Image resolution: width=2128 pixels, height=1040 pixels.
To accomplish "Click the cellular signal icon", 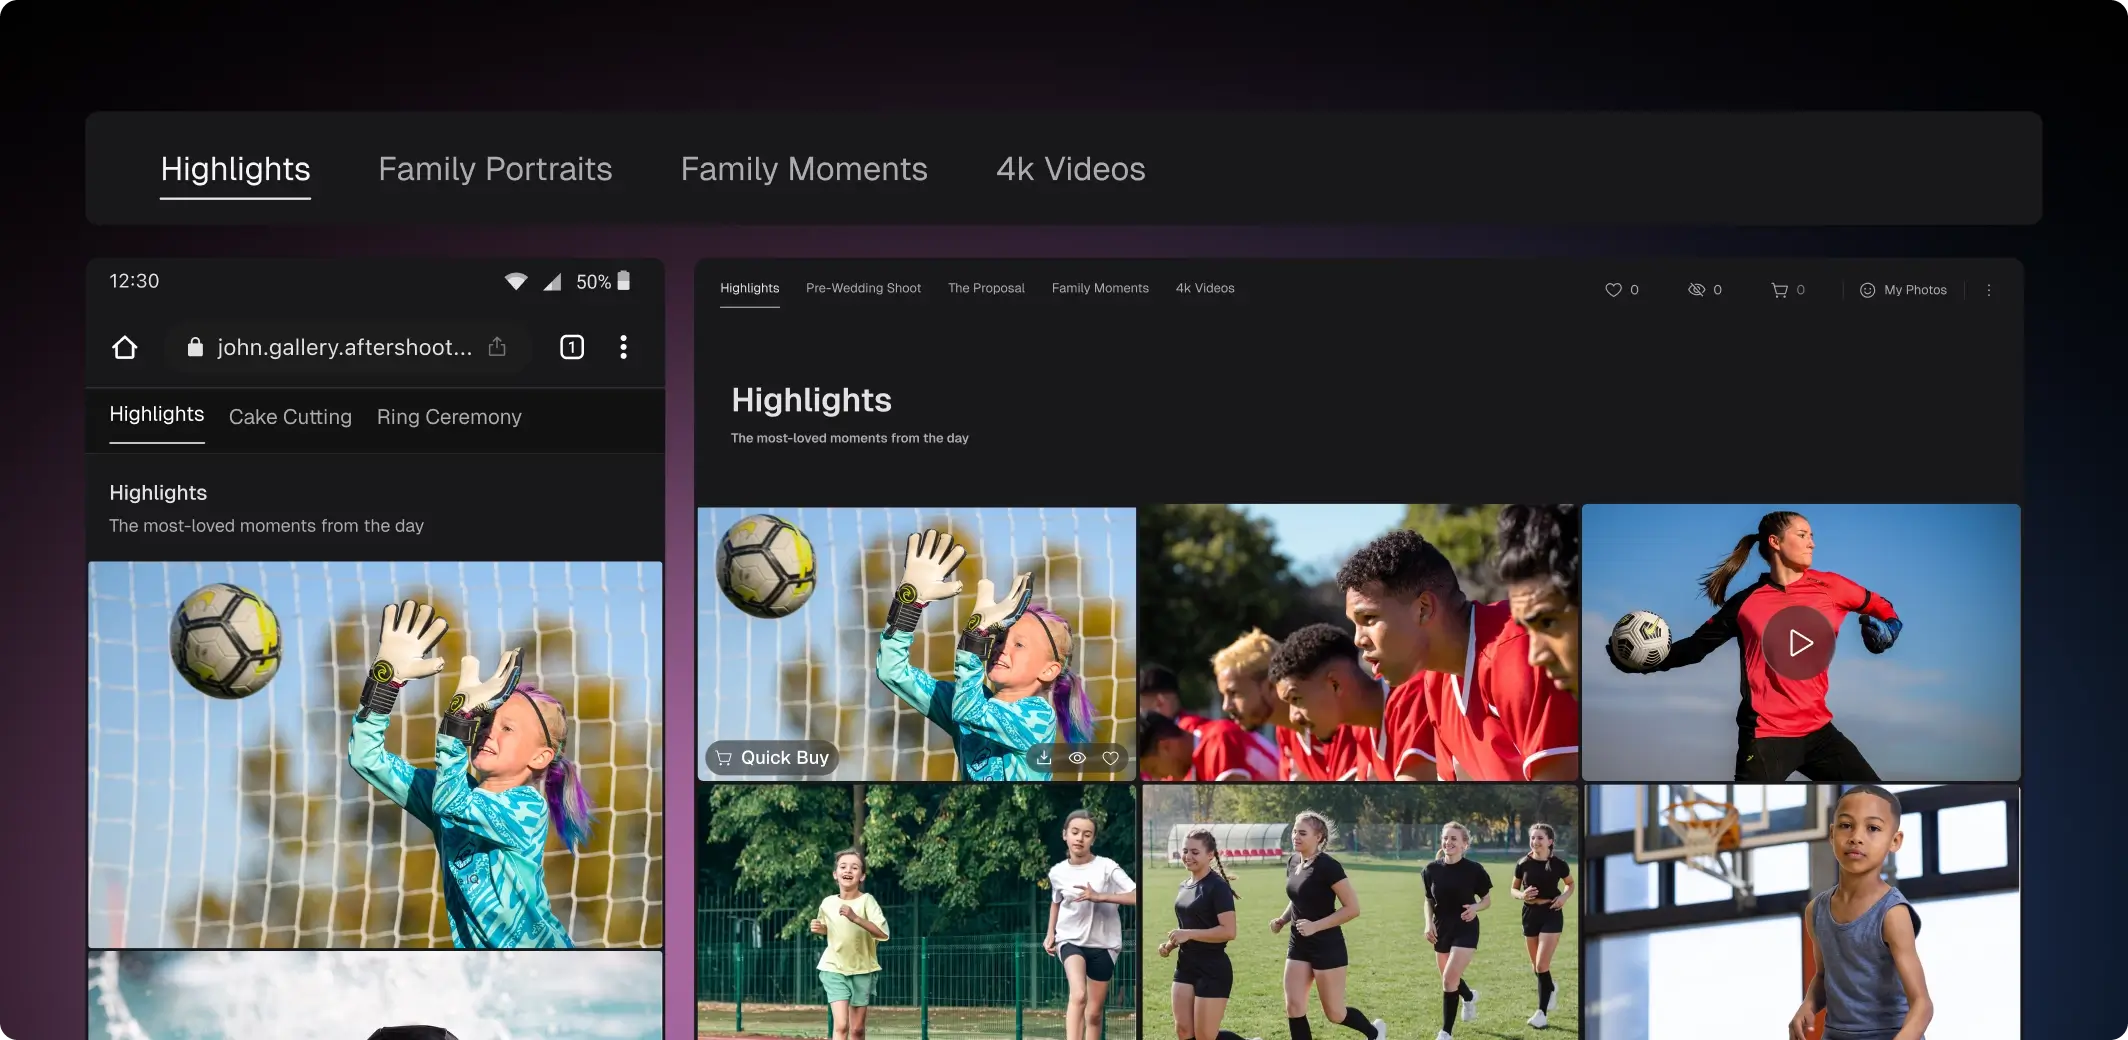I will tap(552, 282).
